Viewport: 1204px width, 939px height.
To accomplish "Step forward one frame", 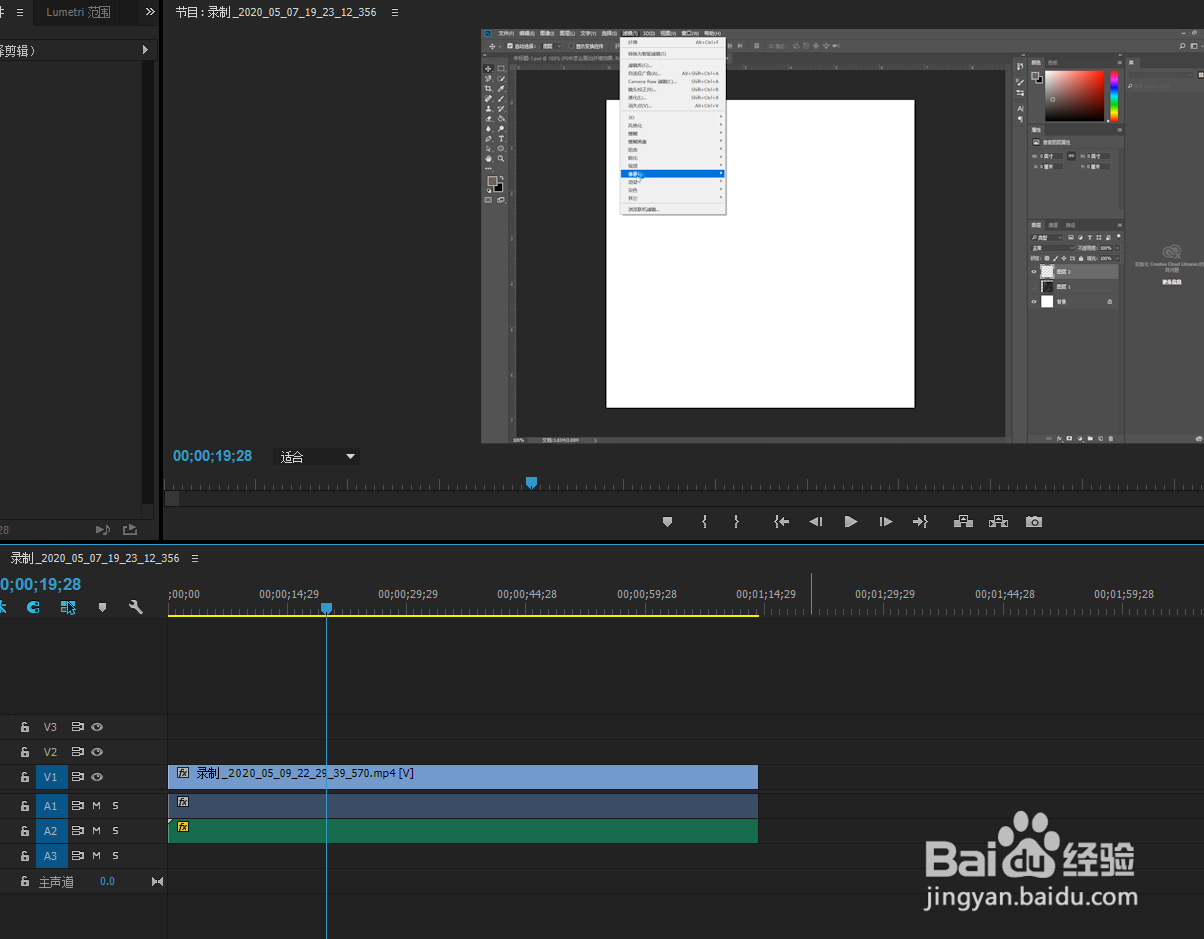I will [886, 522].
